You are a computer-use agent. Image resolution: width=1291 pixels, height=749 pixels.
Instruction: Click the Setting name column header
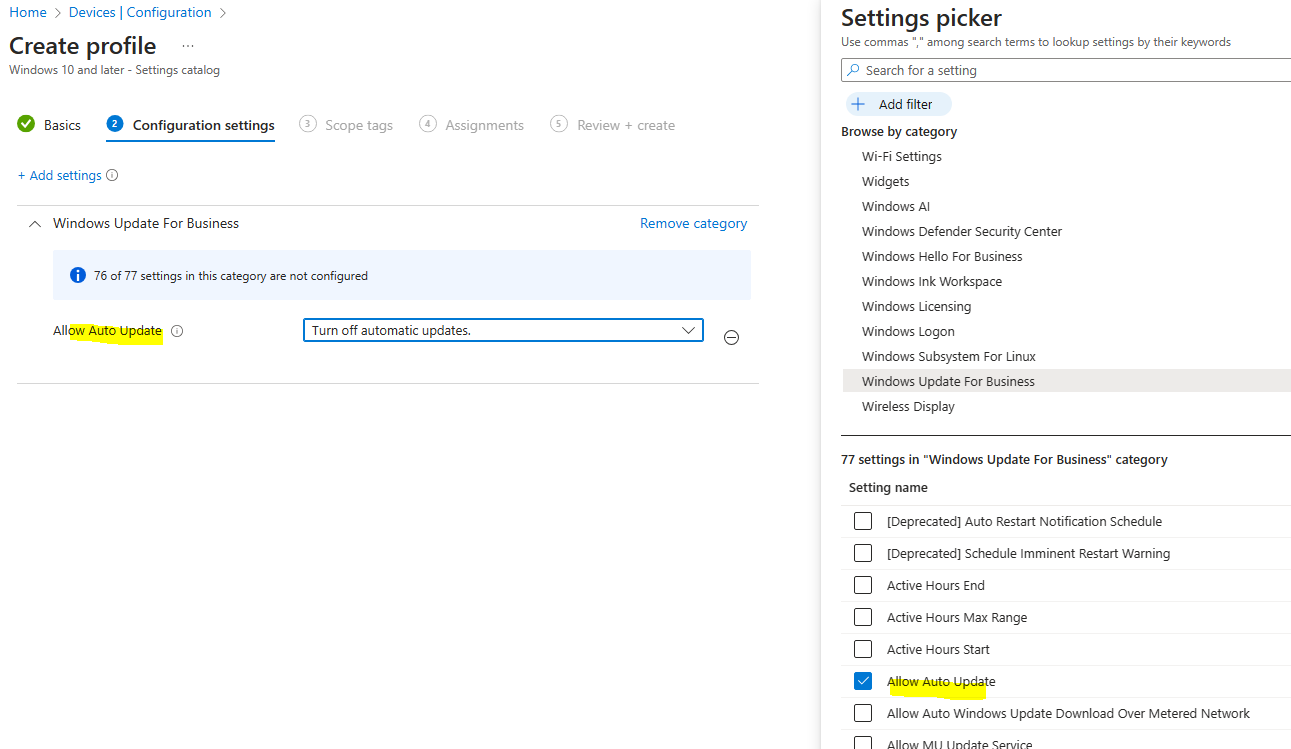888,487
